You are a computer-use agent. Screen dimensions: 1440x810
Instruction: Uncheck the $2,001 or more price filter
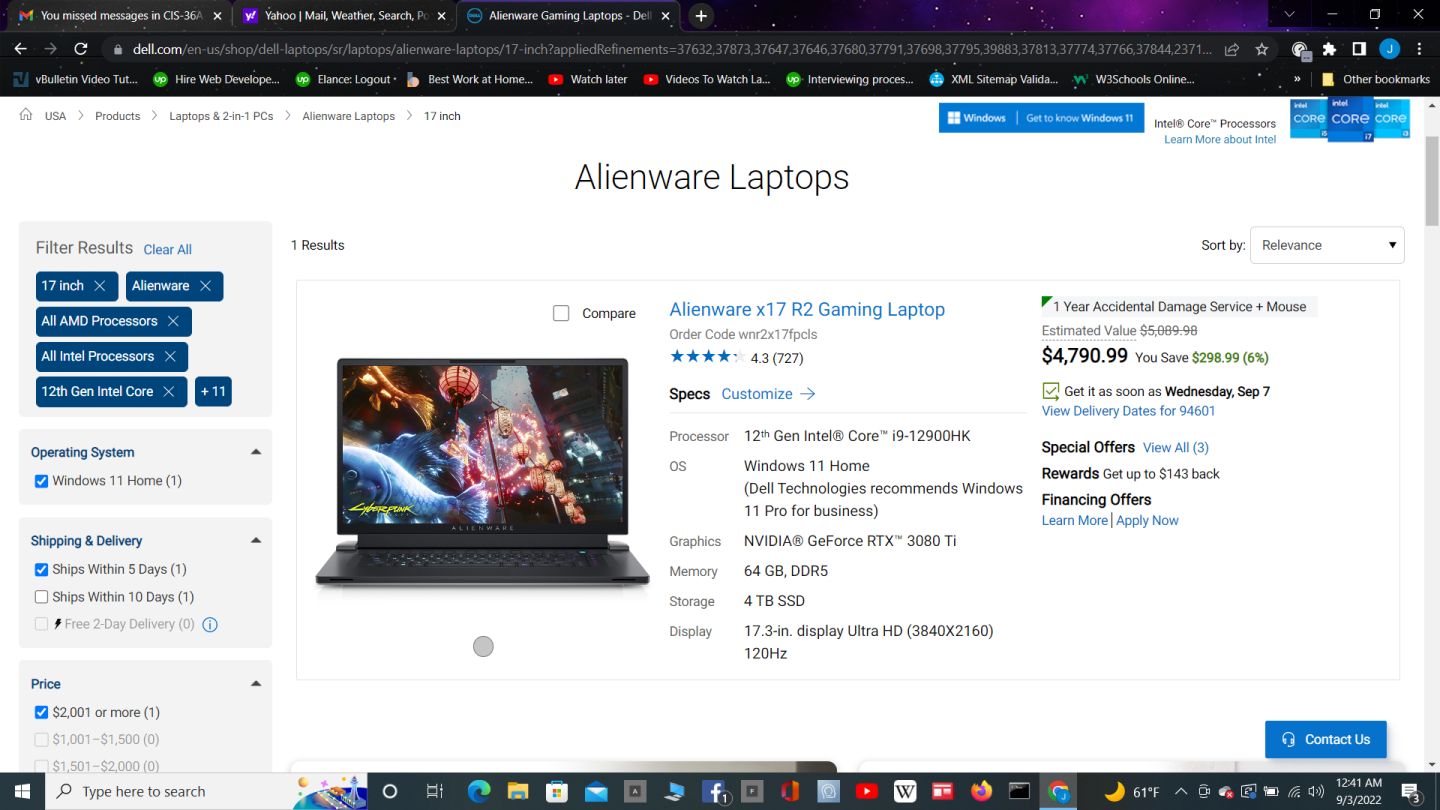(41, 712)
